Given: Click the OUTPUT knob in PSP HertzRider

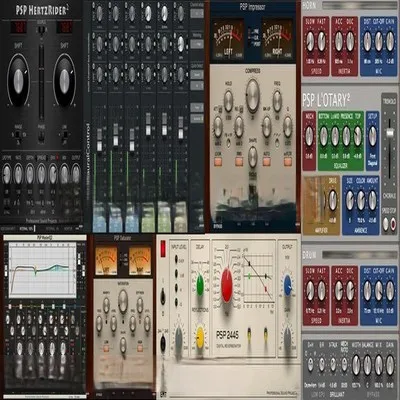Looking at the screenshot, I should click(x=76, y=174).
